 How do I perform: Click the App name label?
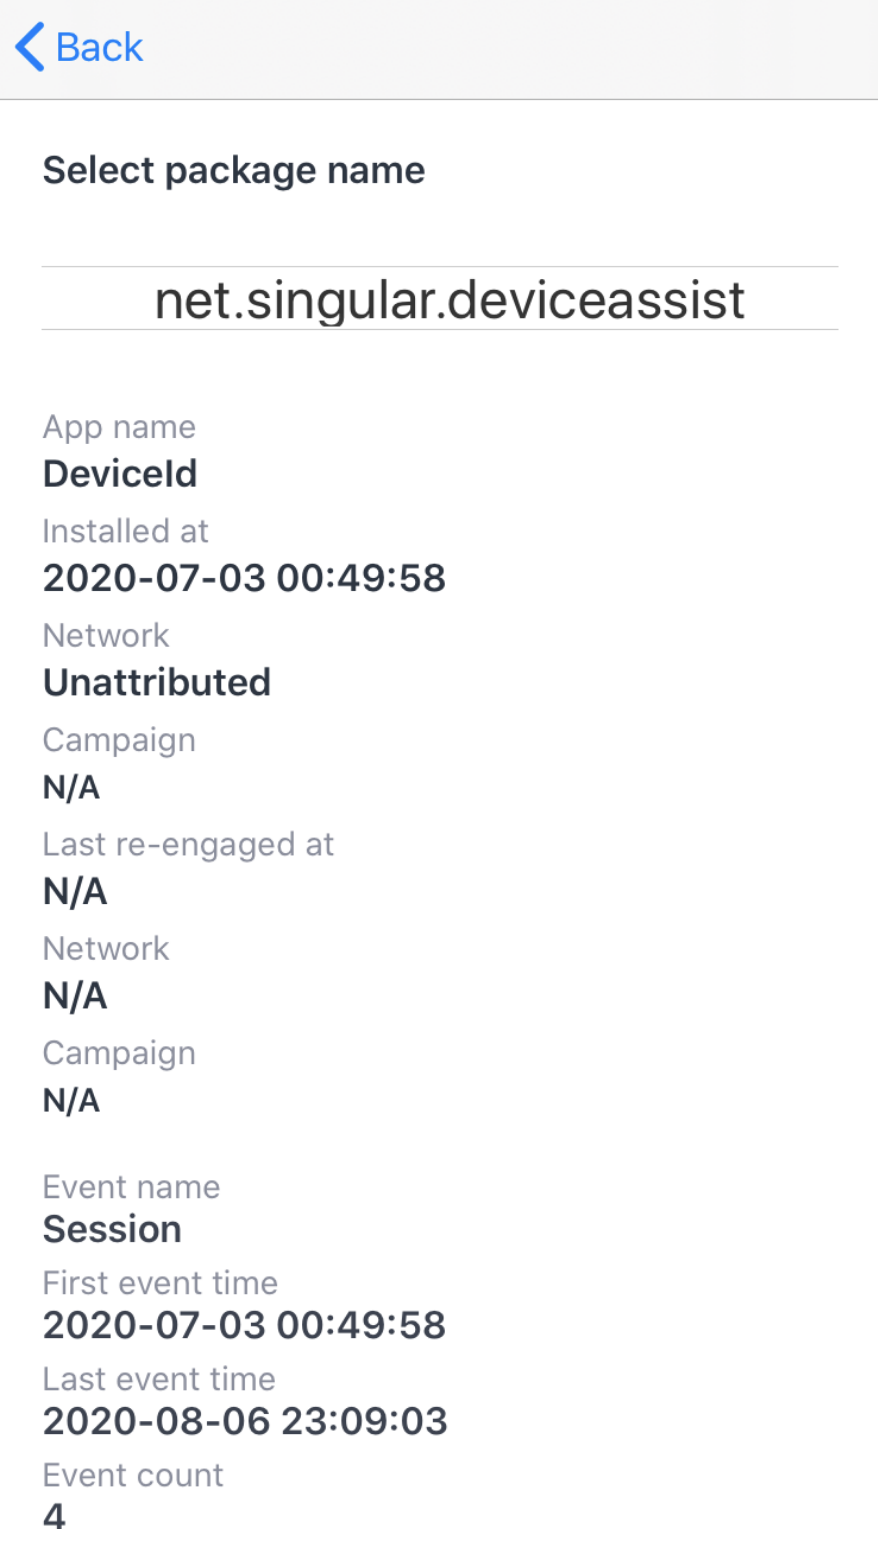click(x=119, y=427)
